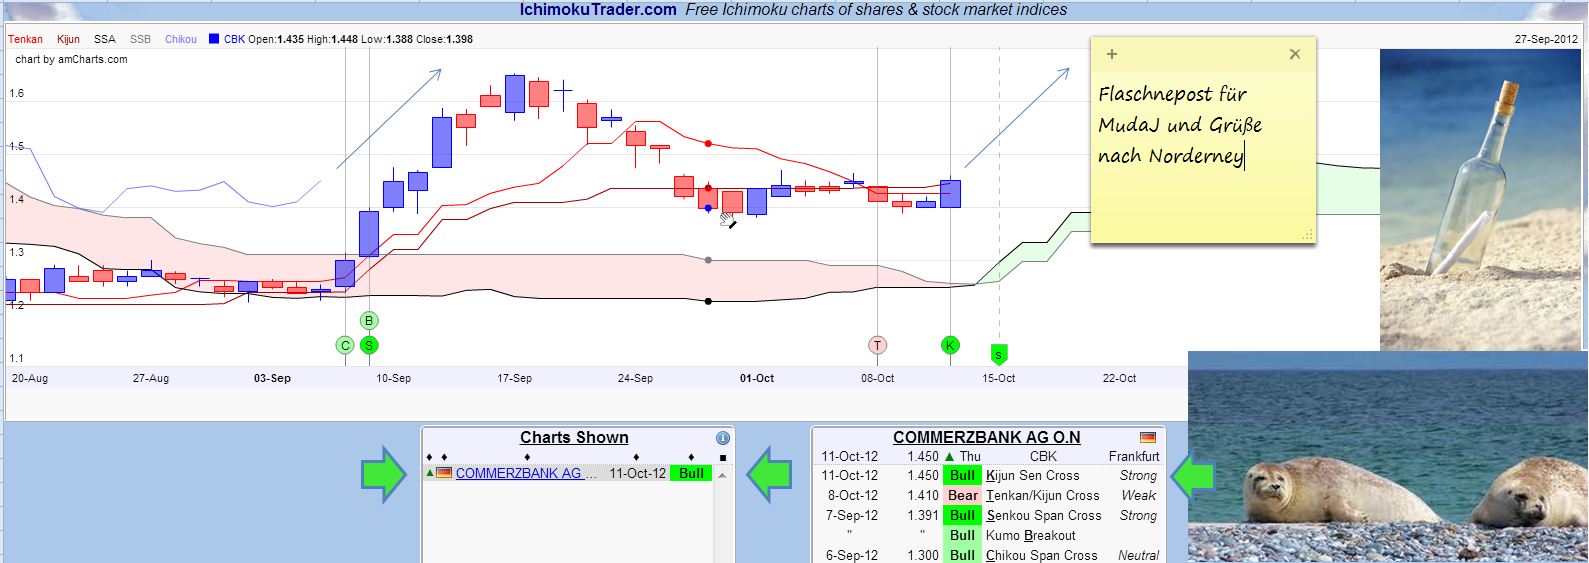The width and height of the screenshot is (1589, 563).
Task: Click the '11-Oct-12' date in Charts Shown row
Action: click(638, 473)
